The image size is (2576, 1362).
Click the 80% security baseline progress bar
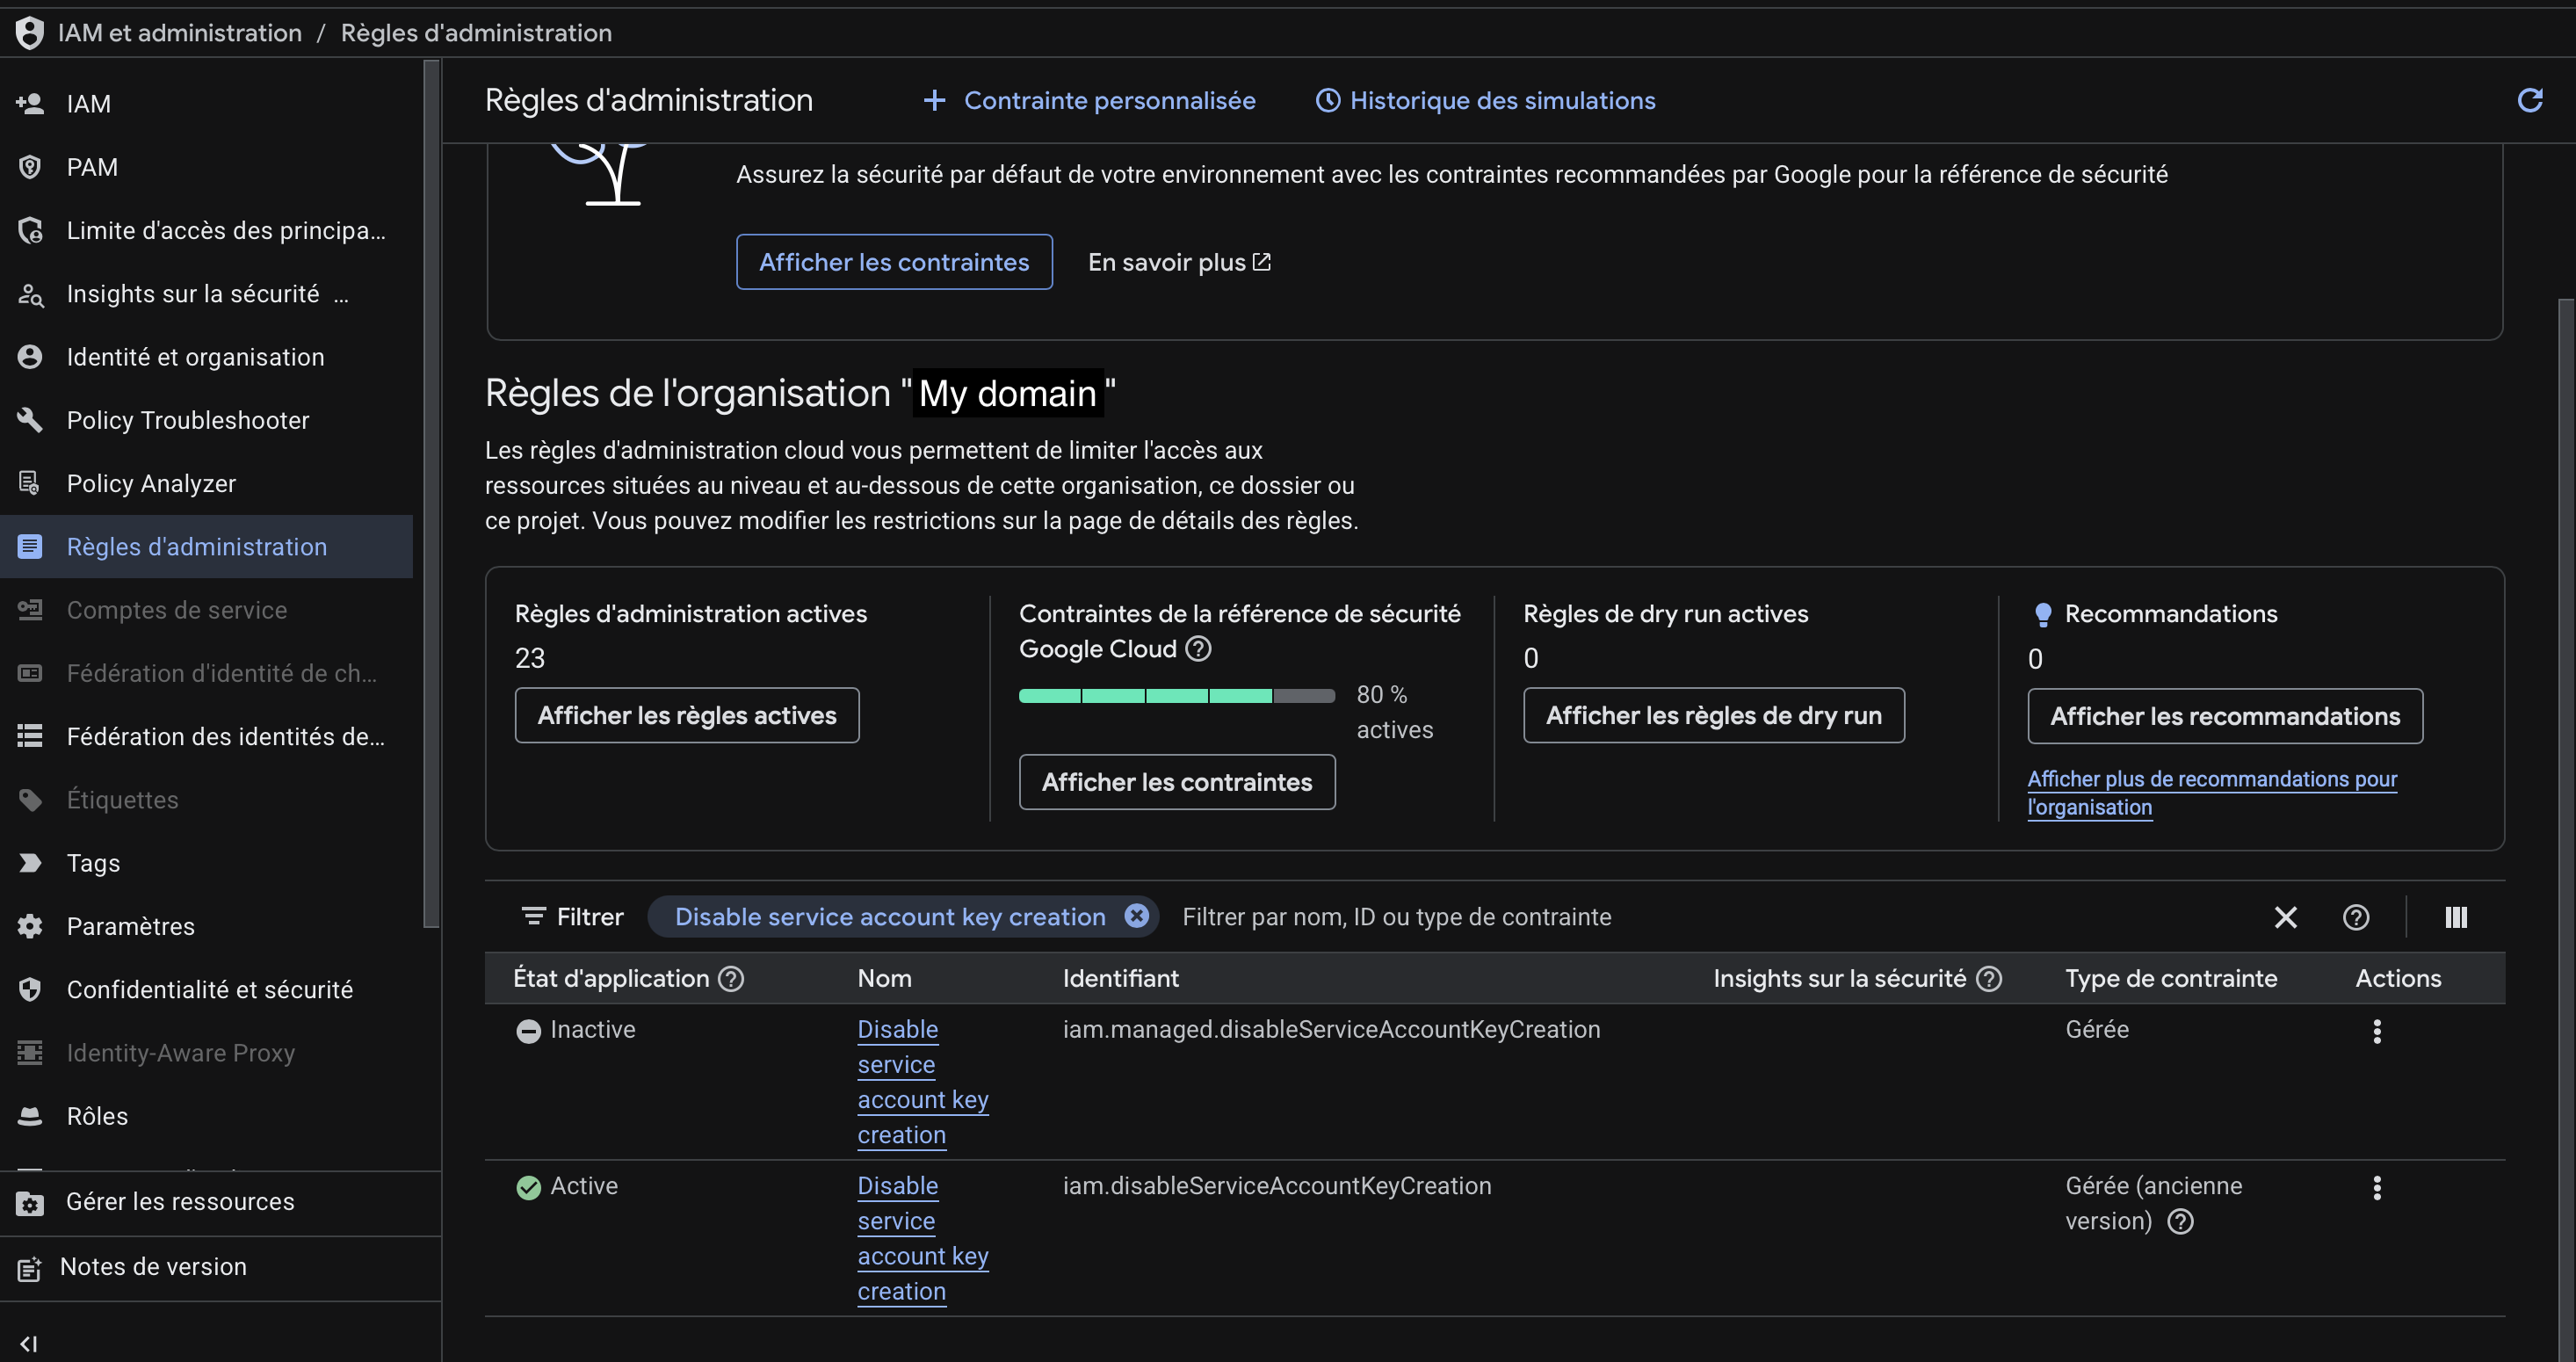(x=1176, y=696)
